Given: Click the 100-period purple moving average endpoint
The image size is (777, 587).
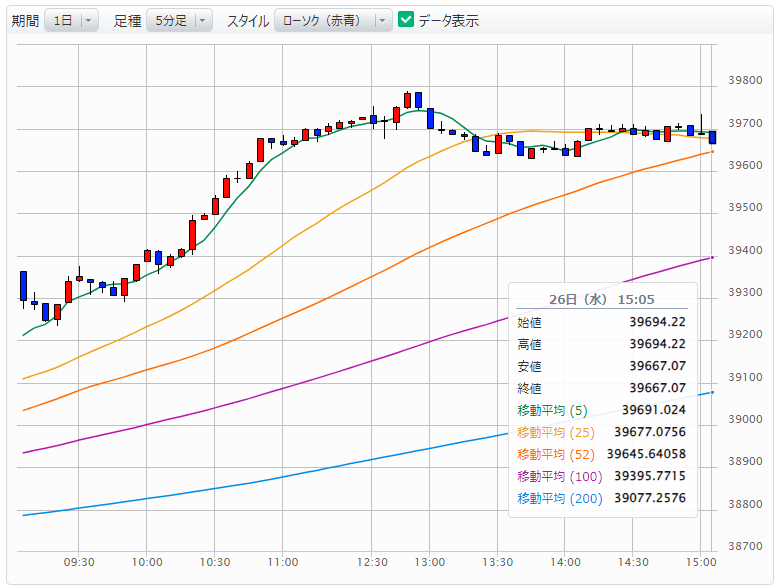Looking at the screenshot, I should [712, 258].
